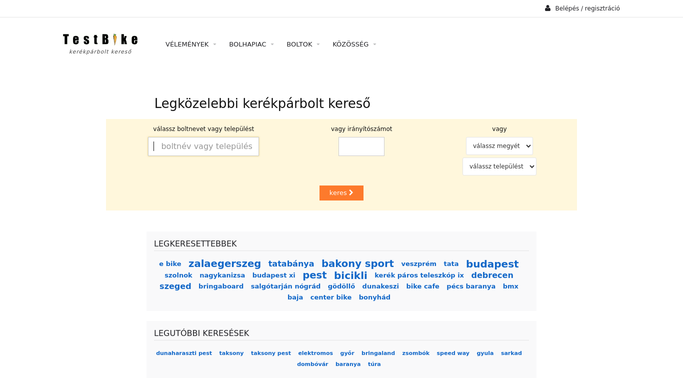Viewport: 683px width, 384px height.
Task: Select the 'zalaegerszeg' popular search tag
Action: pyautogui.click(x=224, y=263)
